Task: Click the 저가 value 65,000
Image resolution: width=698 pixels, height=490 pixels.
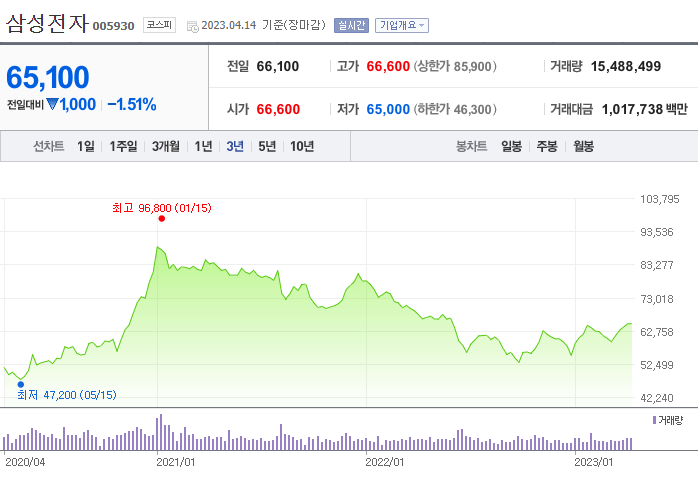Action: (388, 109)
